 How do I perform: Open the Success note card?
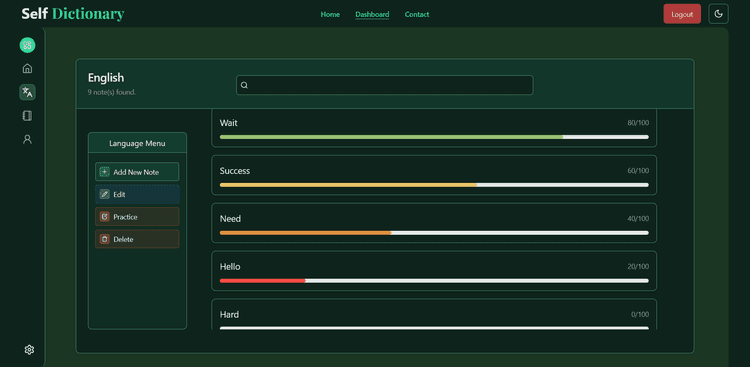point(434,175)
